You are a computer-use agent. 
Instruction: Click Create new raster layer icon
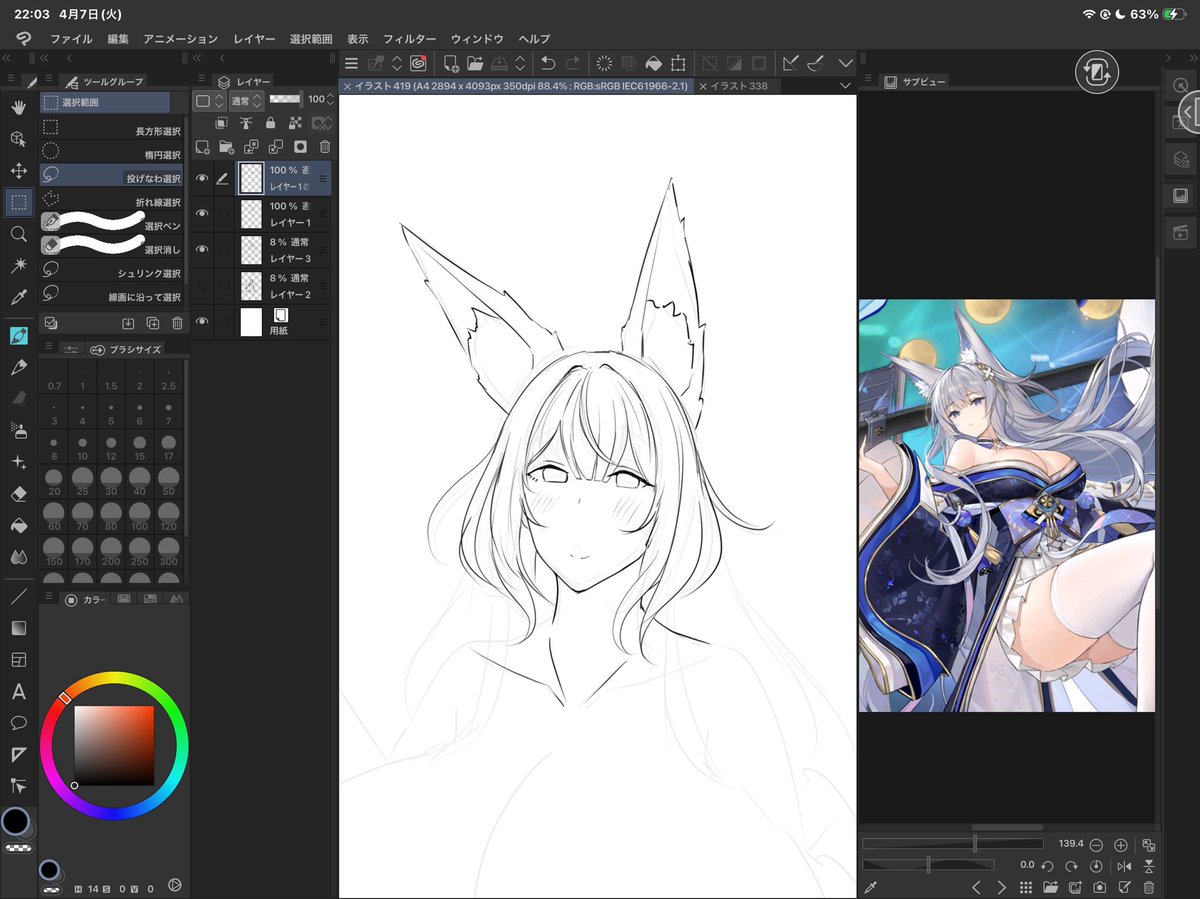coord(203,146)
